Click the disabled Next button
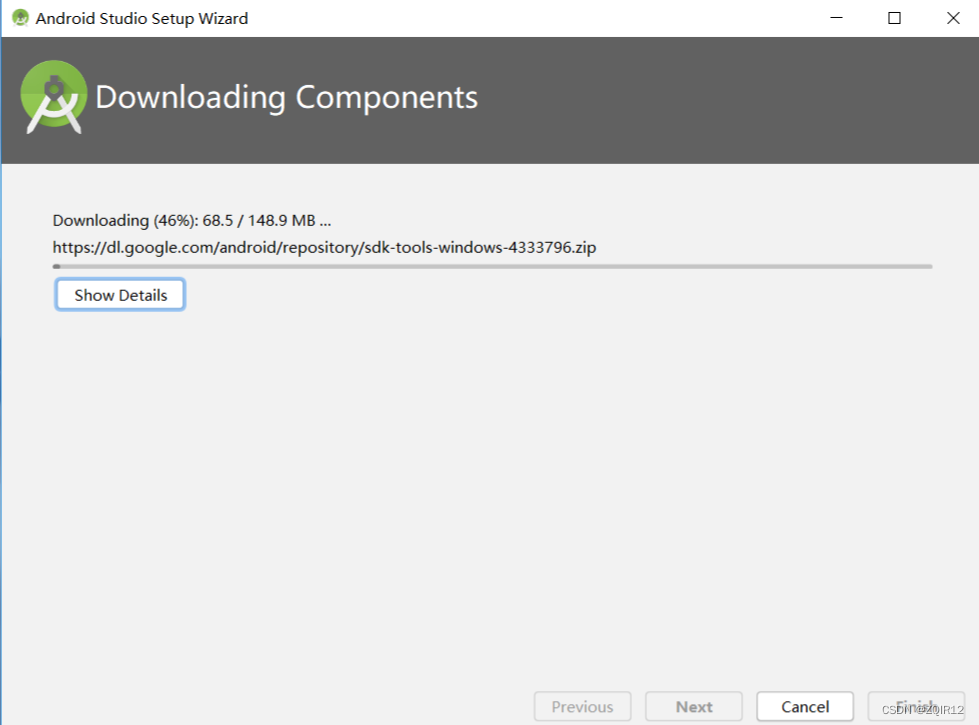The height and width of the screenshot is (725, 979). click(694, 706)
